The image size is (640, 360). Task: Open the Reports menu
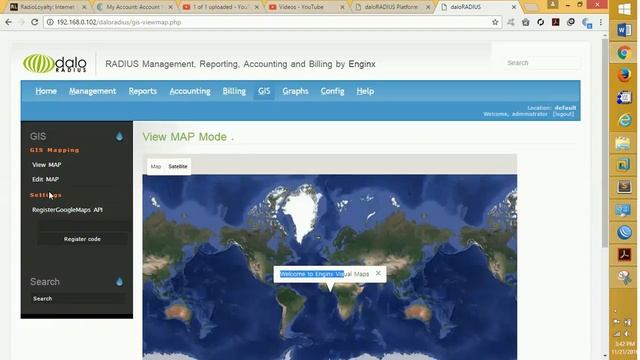point(142,91)
